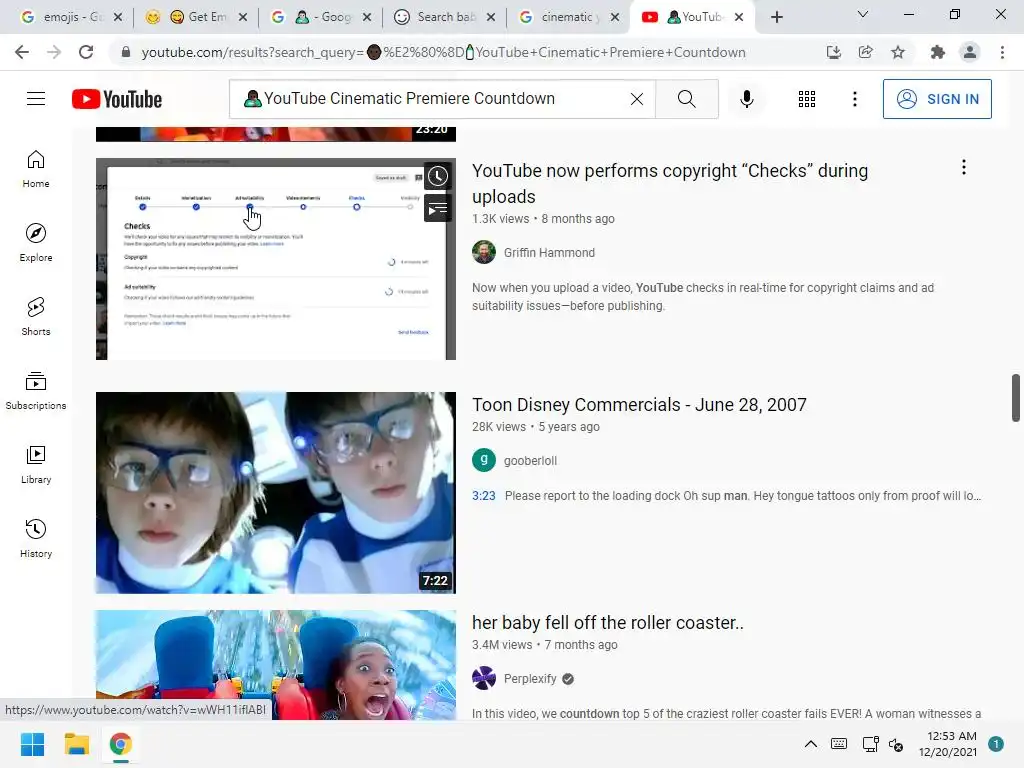Open YouTube settings three-dot menu
The height and width of the screenshot is (768, 1024).
pos(854,99)
